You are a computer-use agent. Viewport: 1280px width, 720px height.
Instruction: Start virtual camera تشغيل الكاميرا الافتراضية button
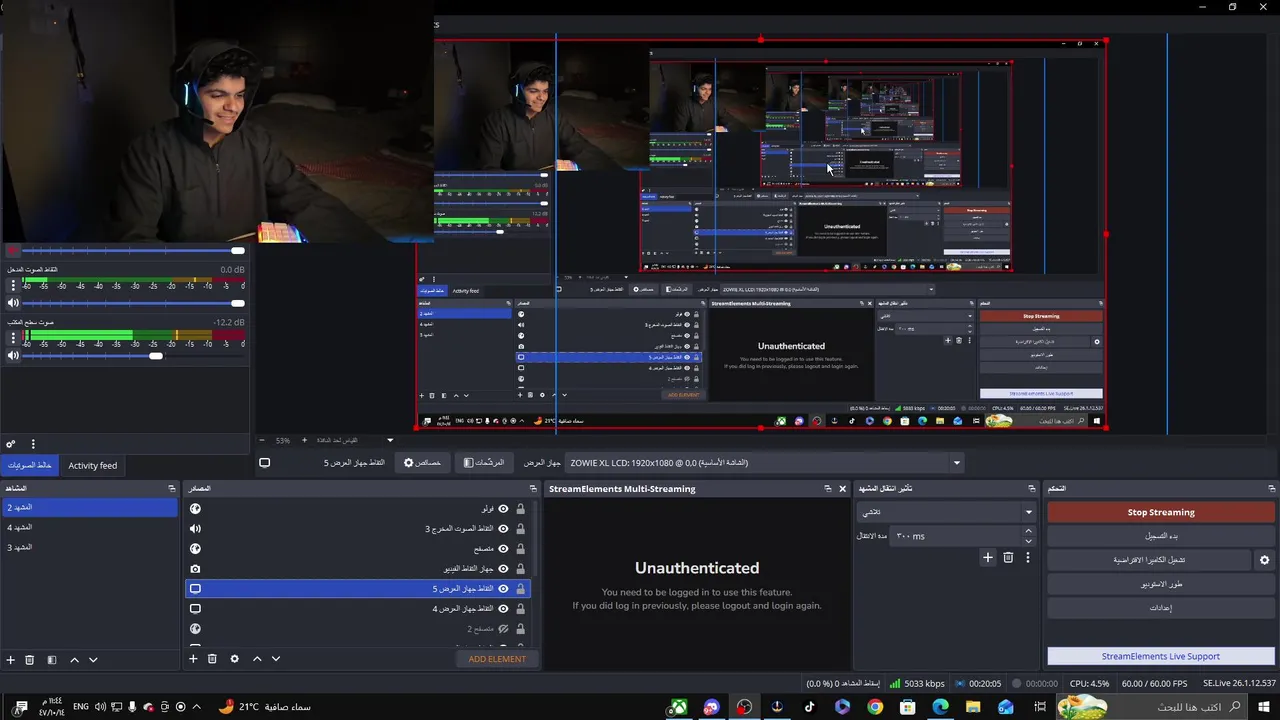[x=1149, y=560]
